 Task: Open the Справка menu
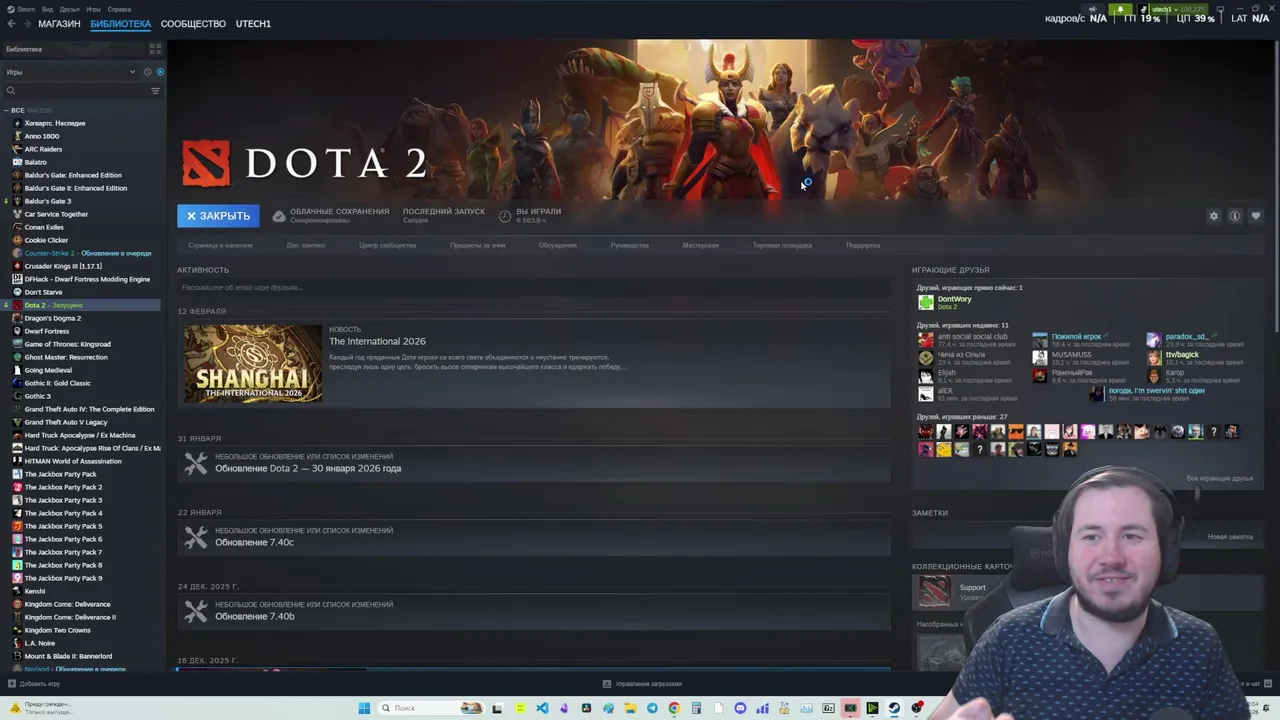point(119,9)
